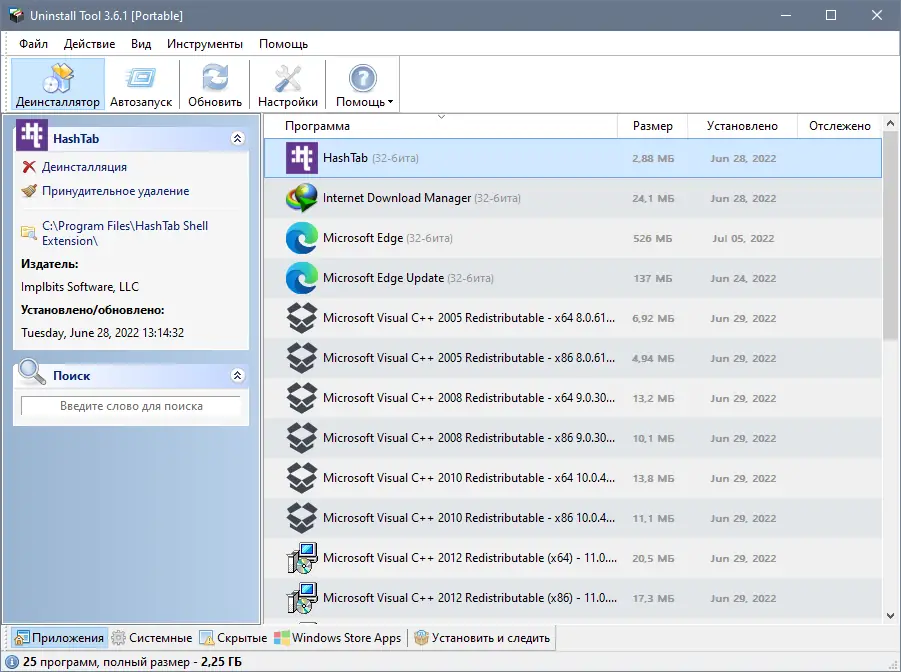
Task: Click the sort arrow on the Программа column
Action: 440,116
